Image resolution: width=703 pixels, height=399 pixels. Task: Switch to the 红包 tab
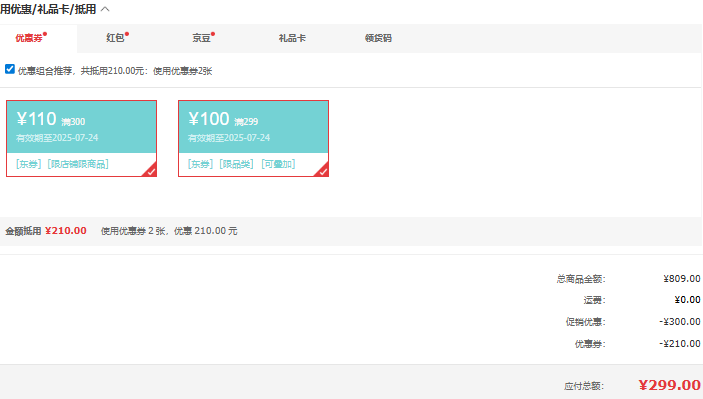coord(115,38)
